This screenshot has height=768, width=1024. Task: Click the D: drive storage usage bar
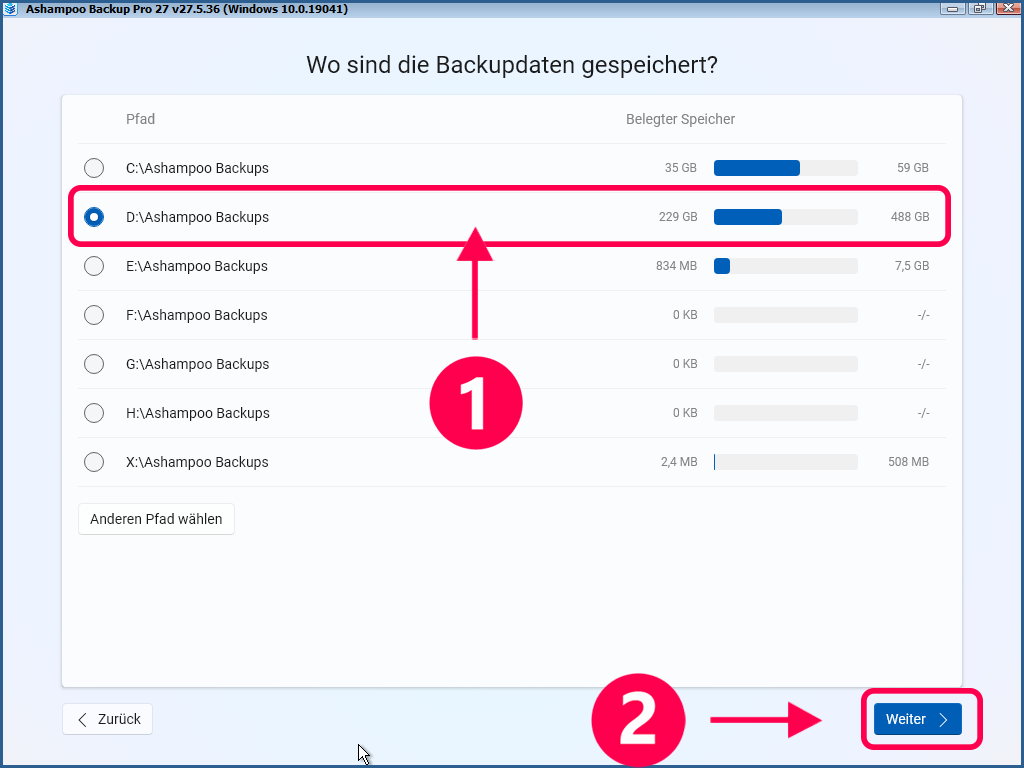click(x=786, y=217)
